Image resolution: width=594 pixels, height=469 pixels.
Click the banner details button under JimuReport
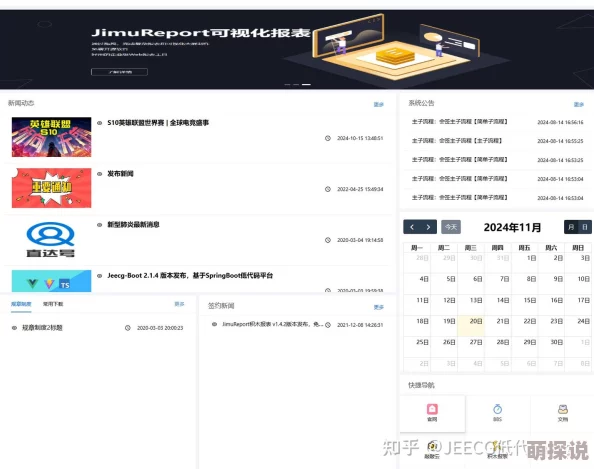pyautogui.click(x=119, y=72)
